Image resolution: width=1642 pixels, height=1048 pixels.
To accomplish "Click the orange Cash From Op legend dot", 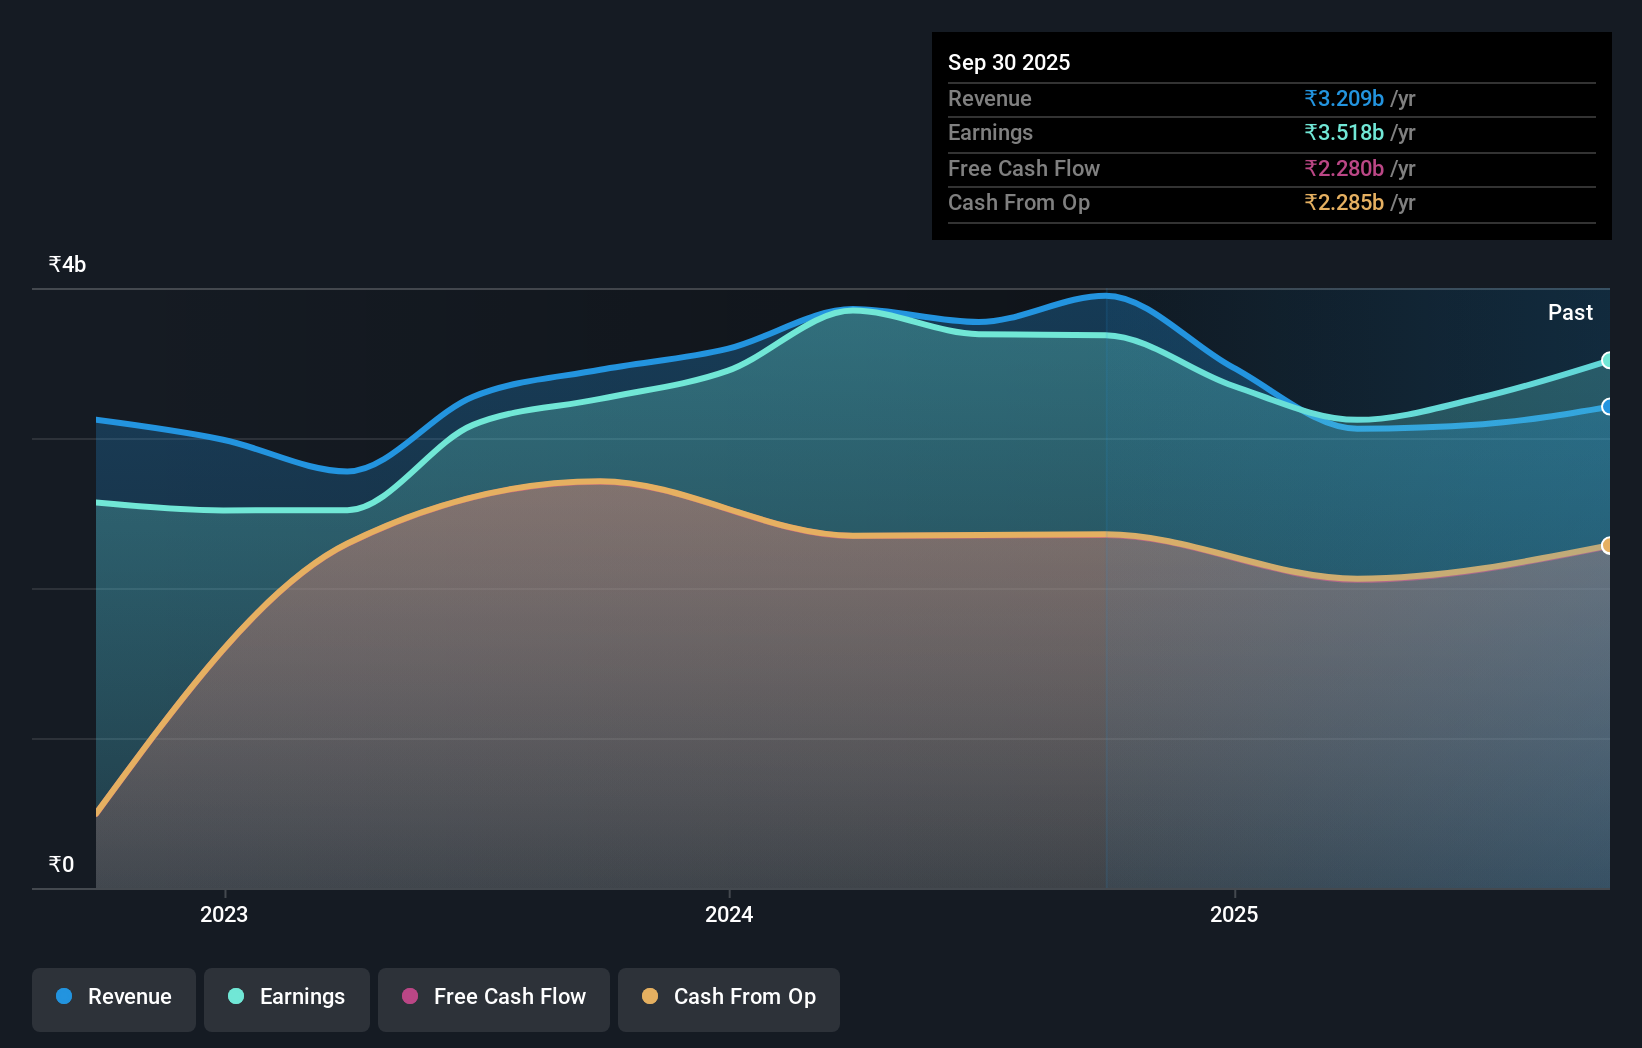I will 650,997.
